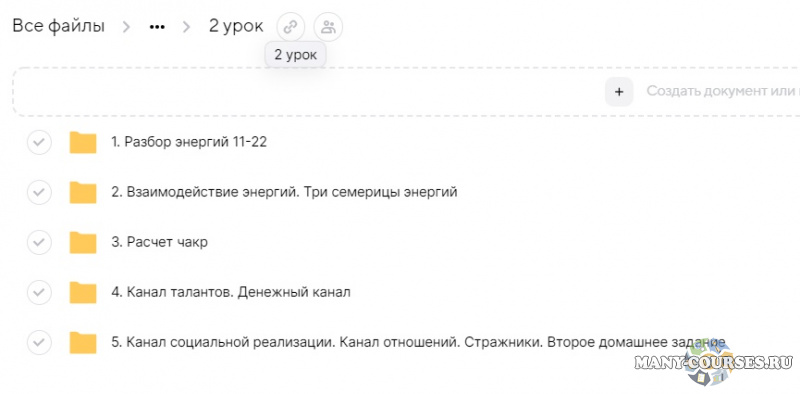Click folder icon for Канал талантов

click(x=83, y=292)
